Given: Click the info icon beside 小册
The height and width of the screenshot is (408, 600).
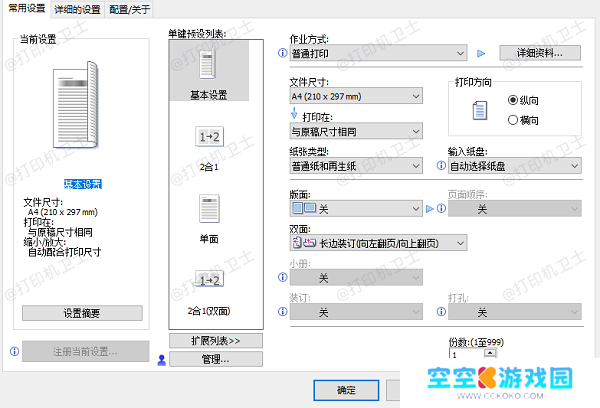Looking at the screenshot, I should (x=282, y=277).
